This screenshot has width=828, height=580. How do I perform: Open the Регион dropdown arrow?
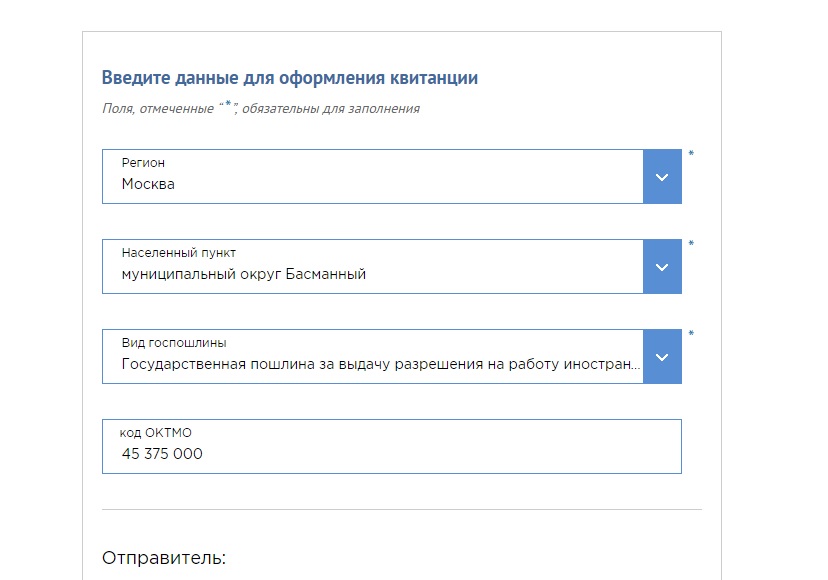tap(662, 176)
